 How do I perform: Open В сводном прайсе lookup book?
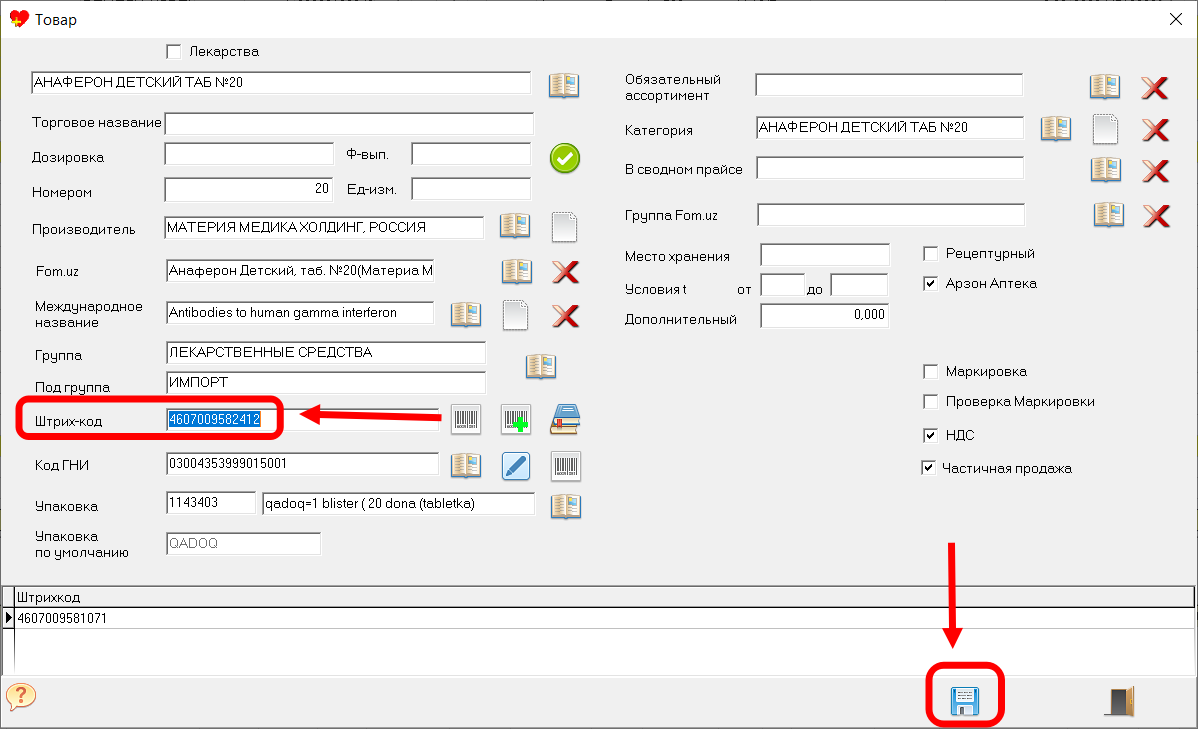click(x=1106, y=170)
